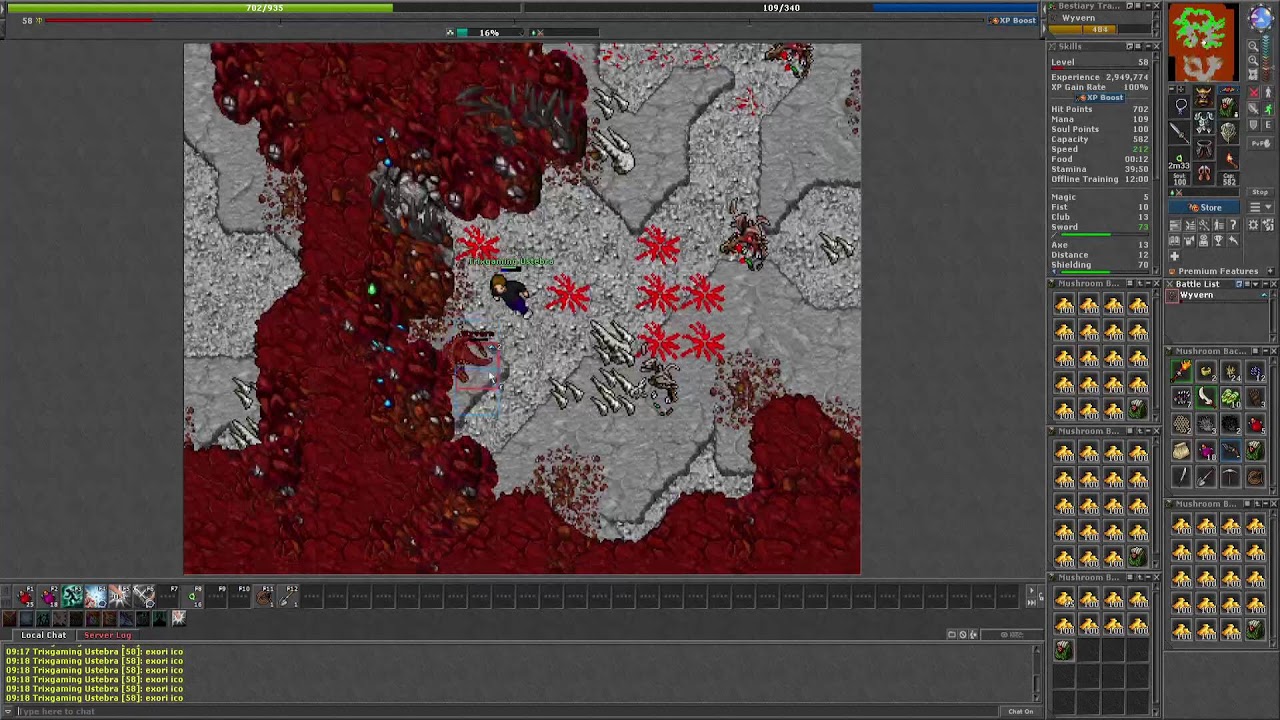Use the F8 ring hotkey
Viewport: 1280px width, 720px height.
(191, 596)
